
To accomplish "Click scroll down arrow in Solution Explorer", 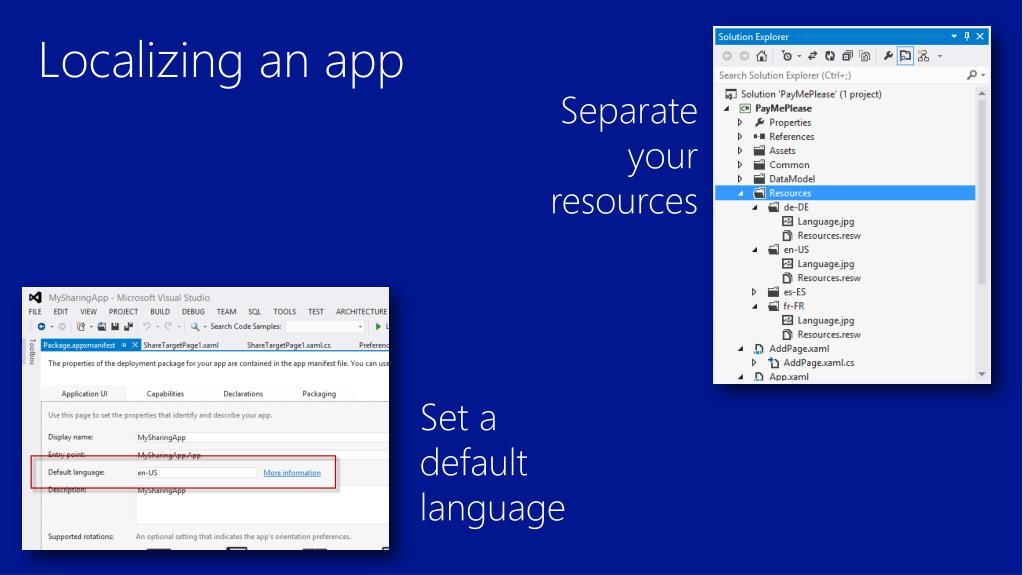I will click(982, 375).
